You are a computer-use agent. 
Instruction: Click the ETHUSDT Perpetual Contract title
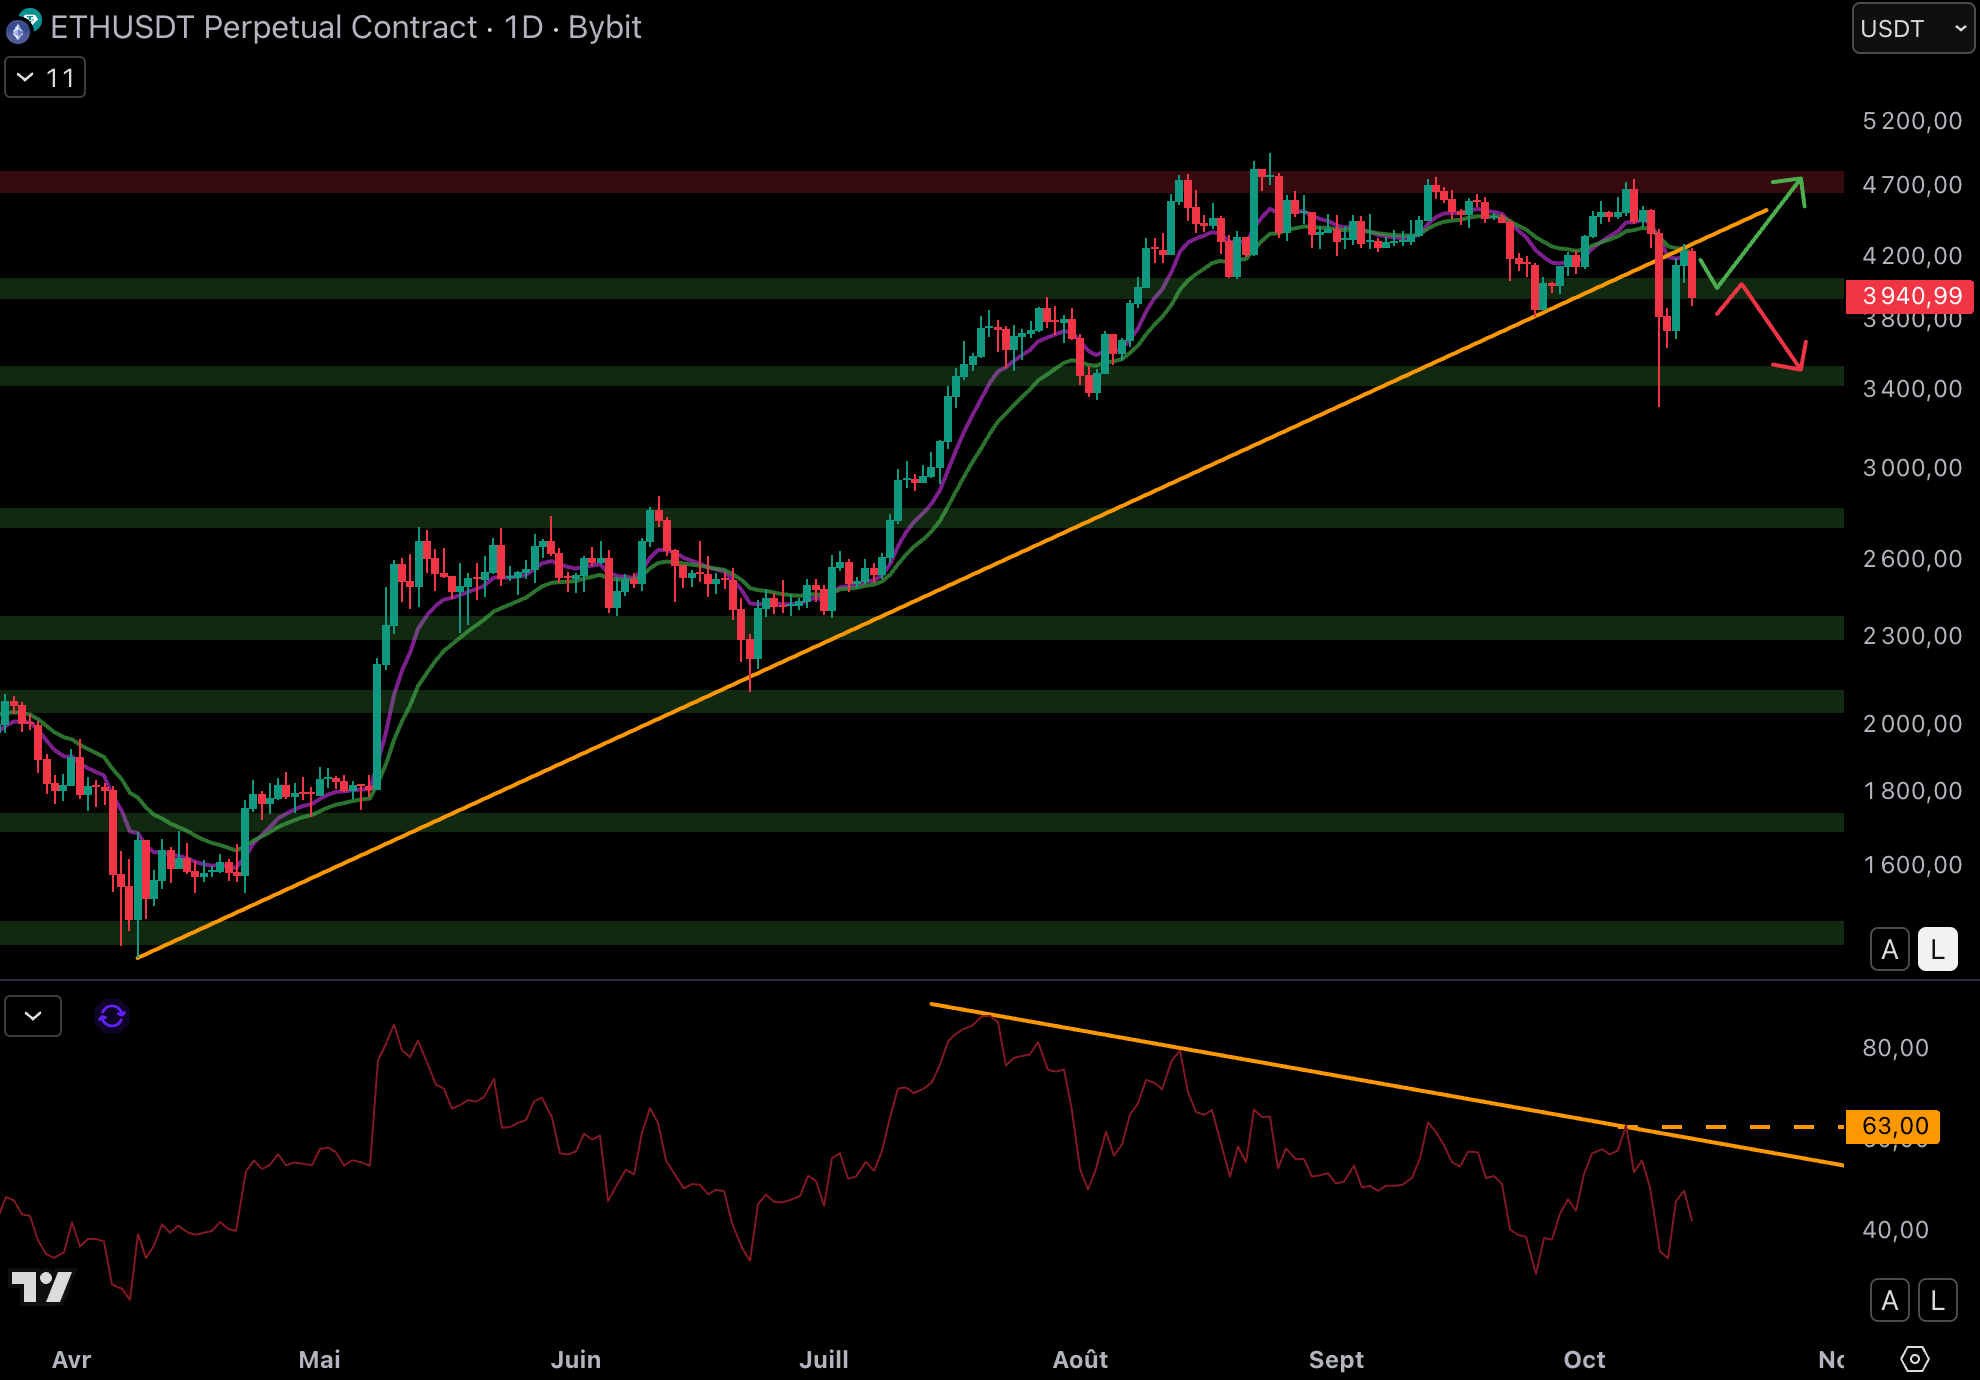(264, 27)
